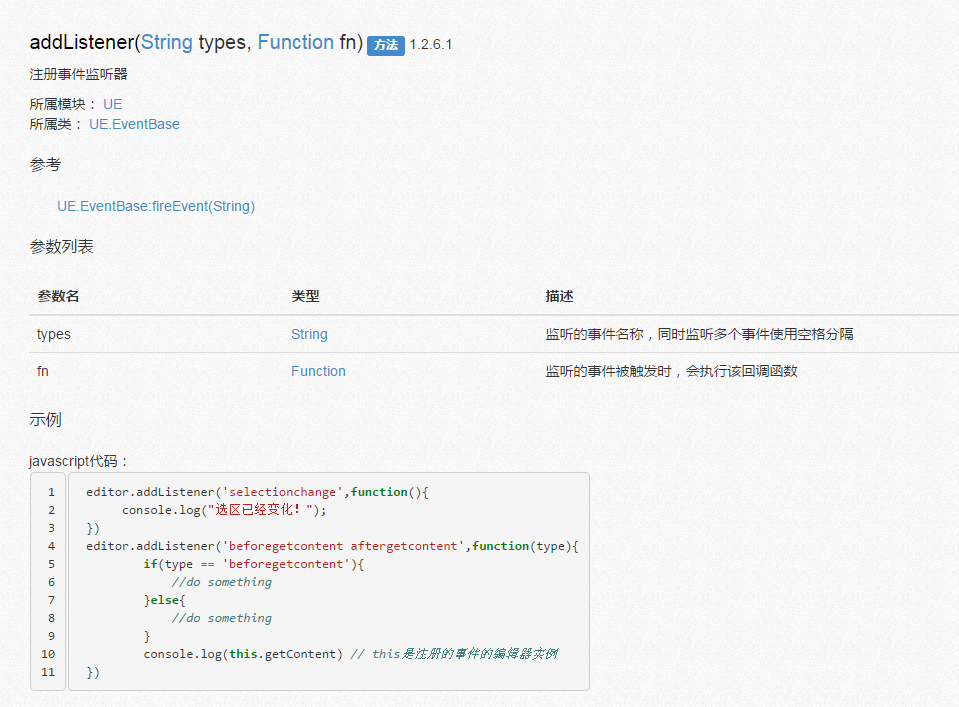Click code line number 11

(48, 672)
